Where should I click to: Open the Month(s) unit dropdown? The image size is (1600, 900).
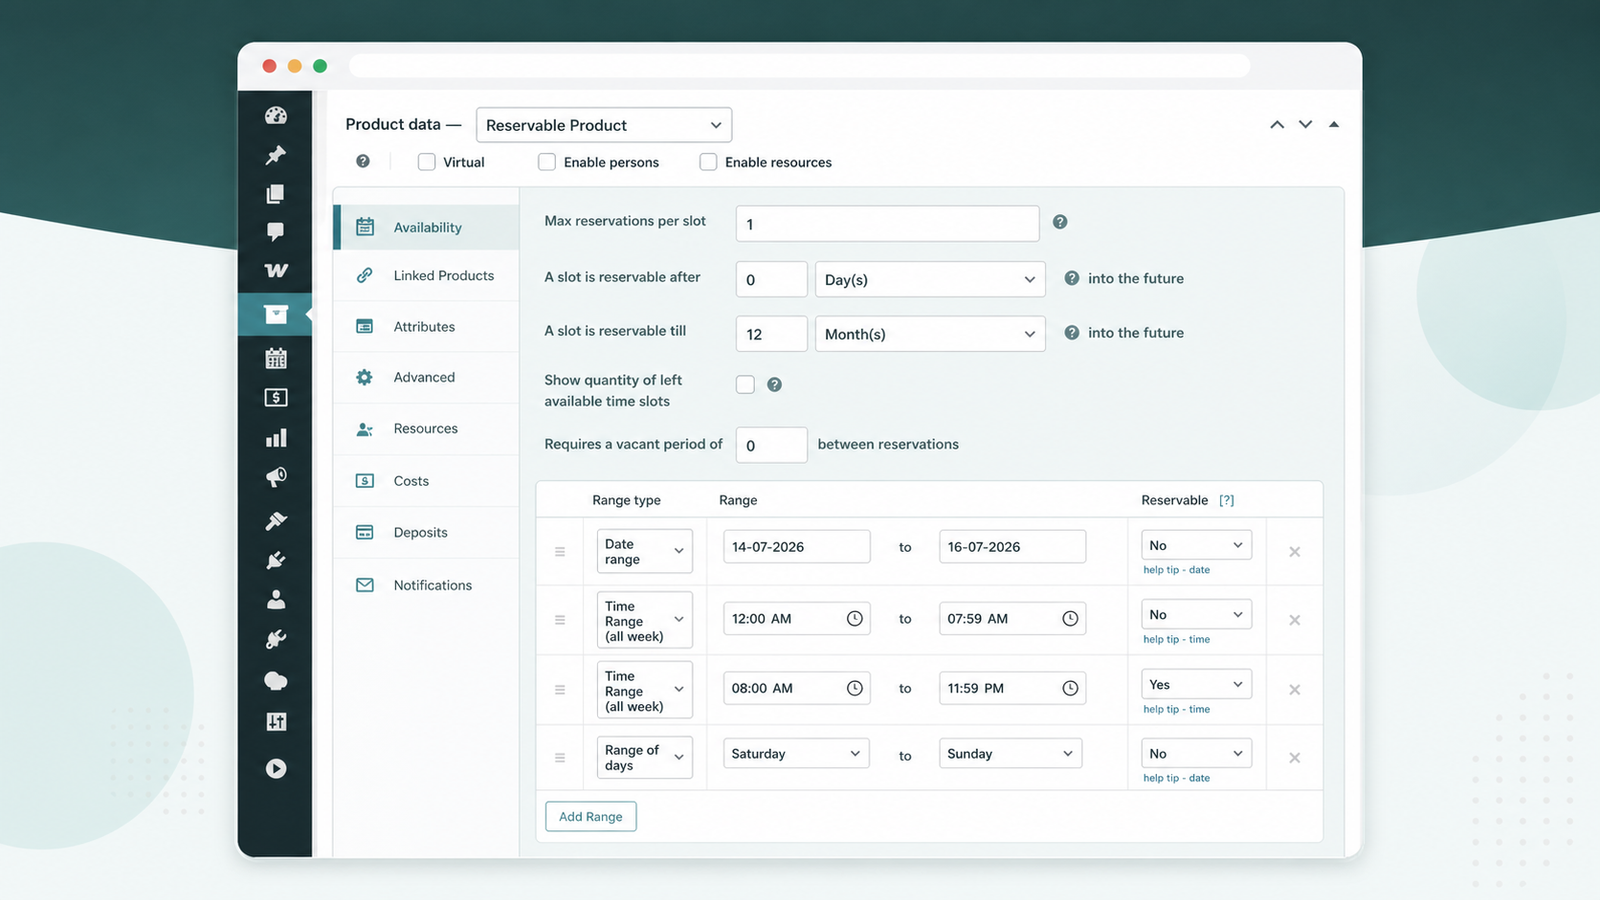(930, 334)
